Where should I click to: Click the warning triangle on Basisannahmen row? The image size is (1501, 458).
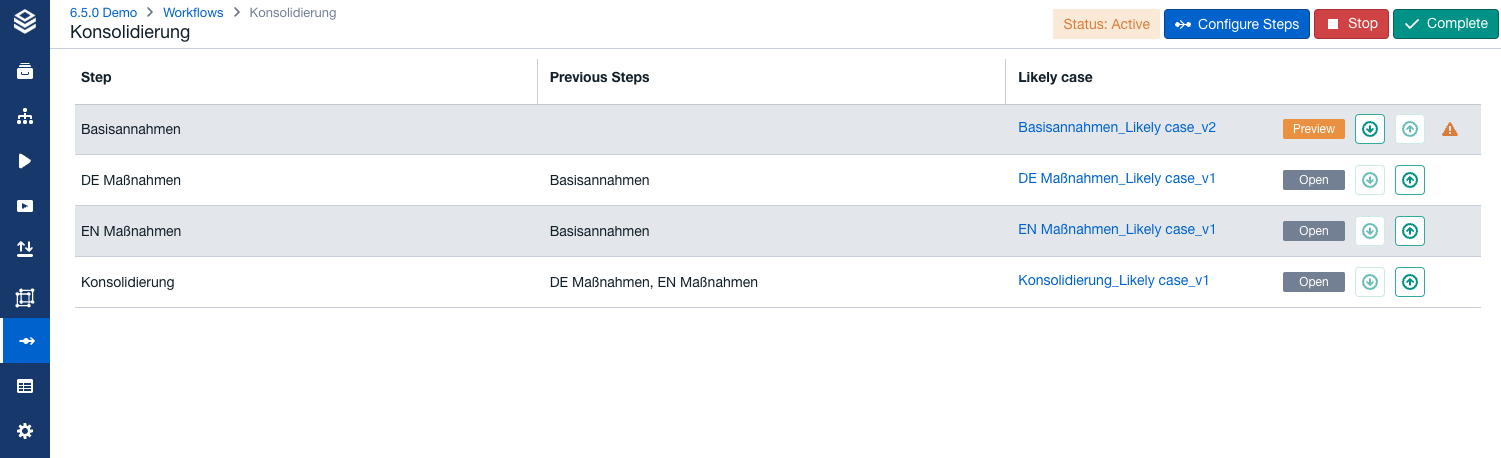click(1449, 129)
